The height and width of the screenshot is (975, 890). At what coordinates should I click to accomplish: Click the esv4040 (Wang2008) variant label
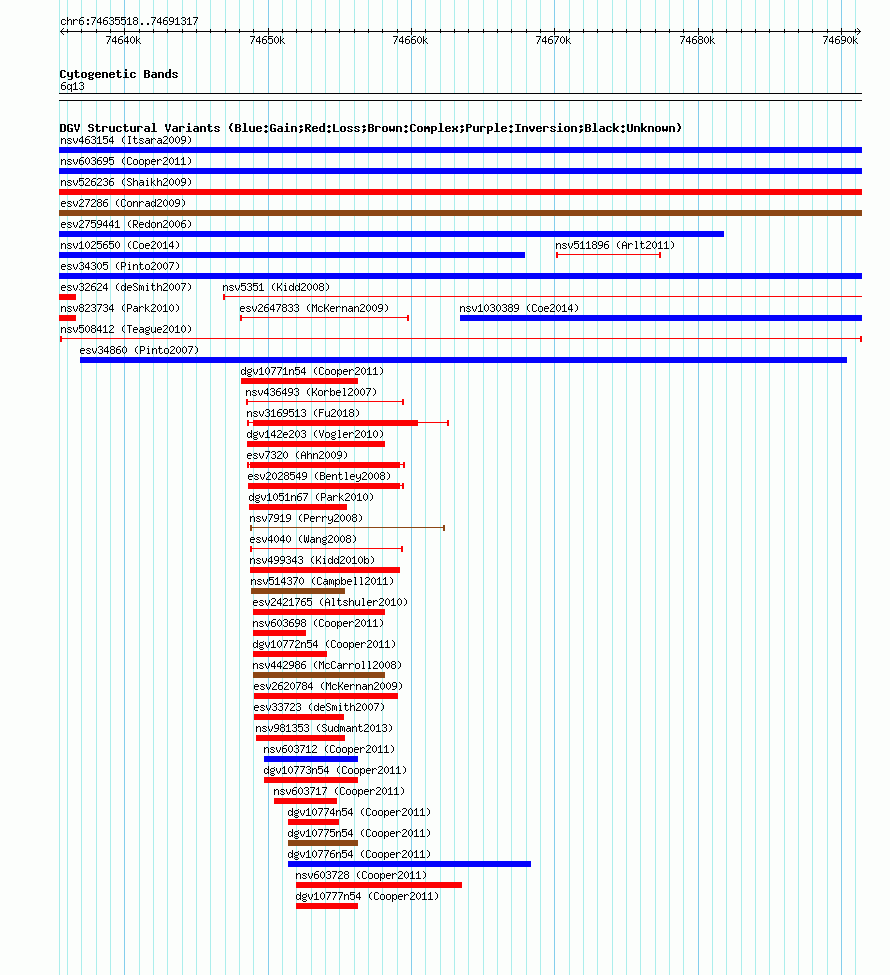(303, 539)
